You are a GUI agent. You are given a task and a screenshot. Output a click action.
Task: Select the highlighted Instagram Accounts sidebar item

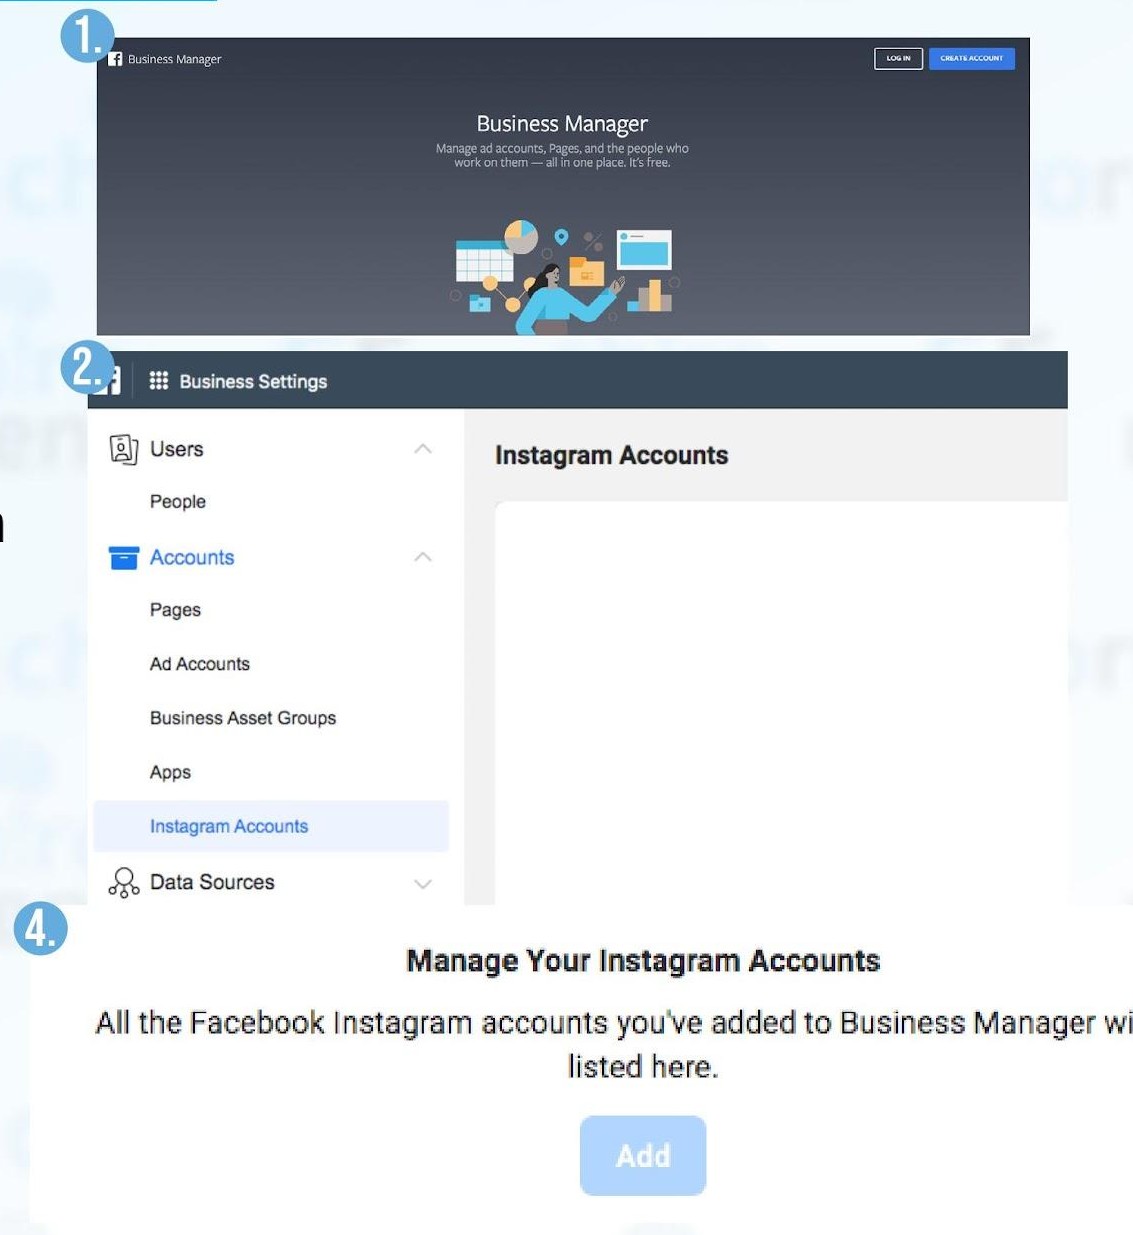(x=229, y=826)
